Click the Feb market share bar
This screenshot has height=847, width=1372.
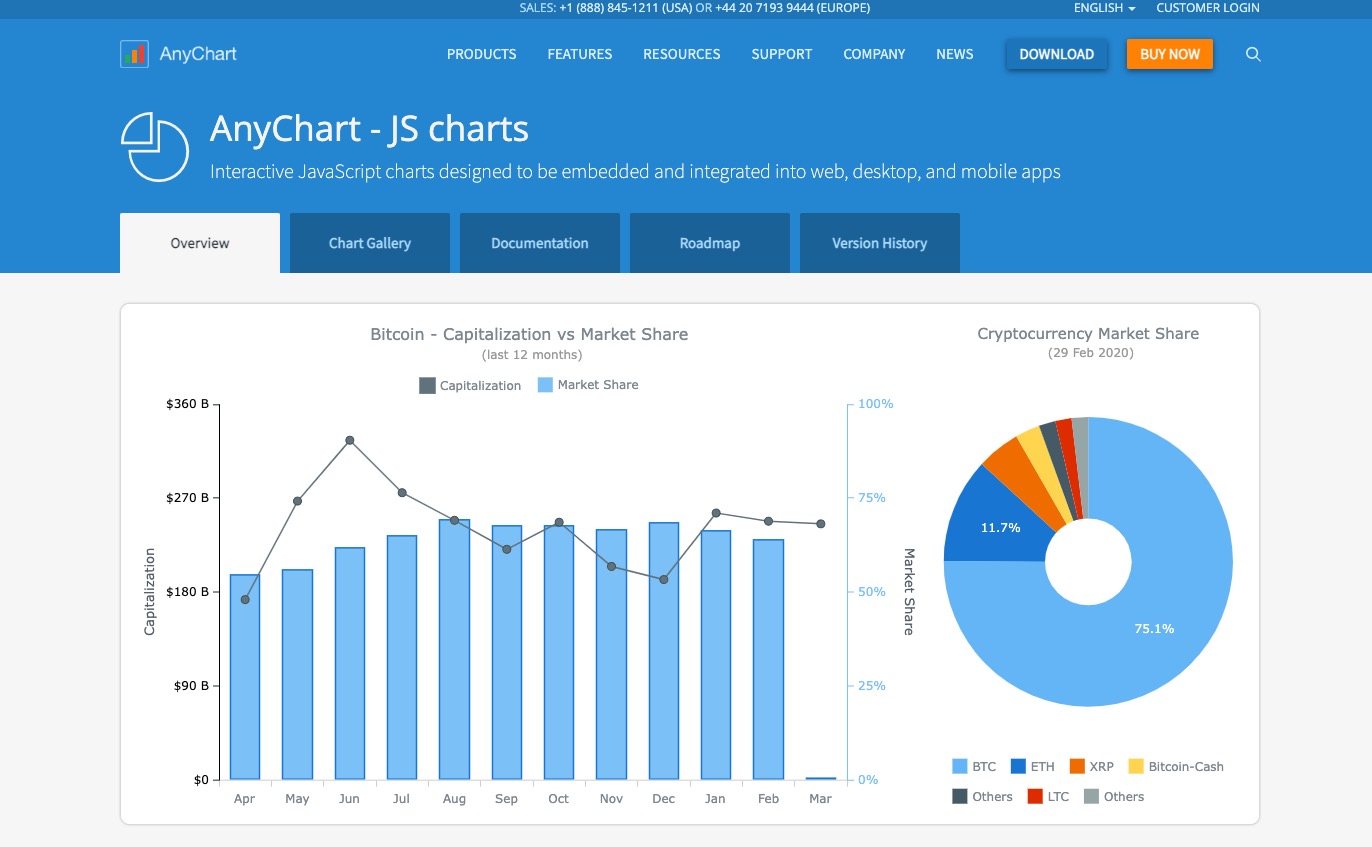point(768,660)
